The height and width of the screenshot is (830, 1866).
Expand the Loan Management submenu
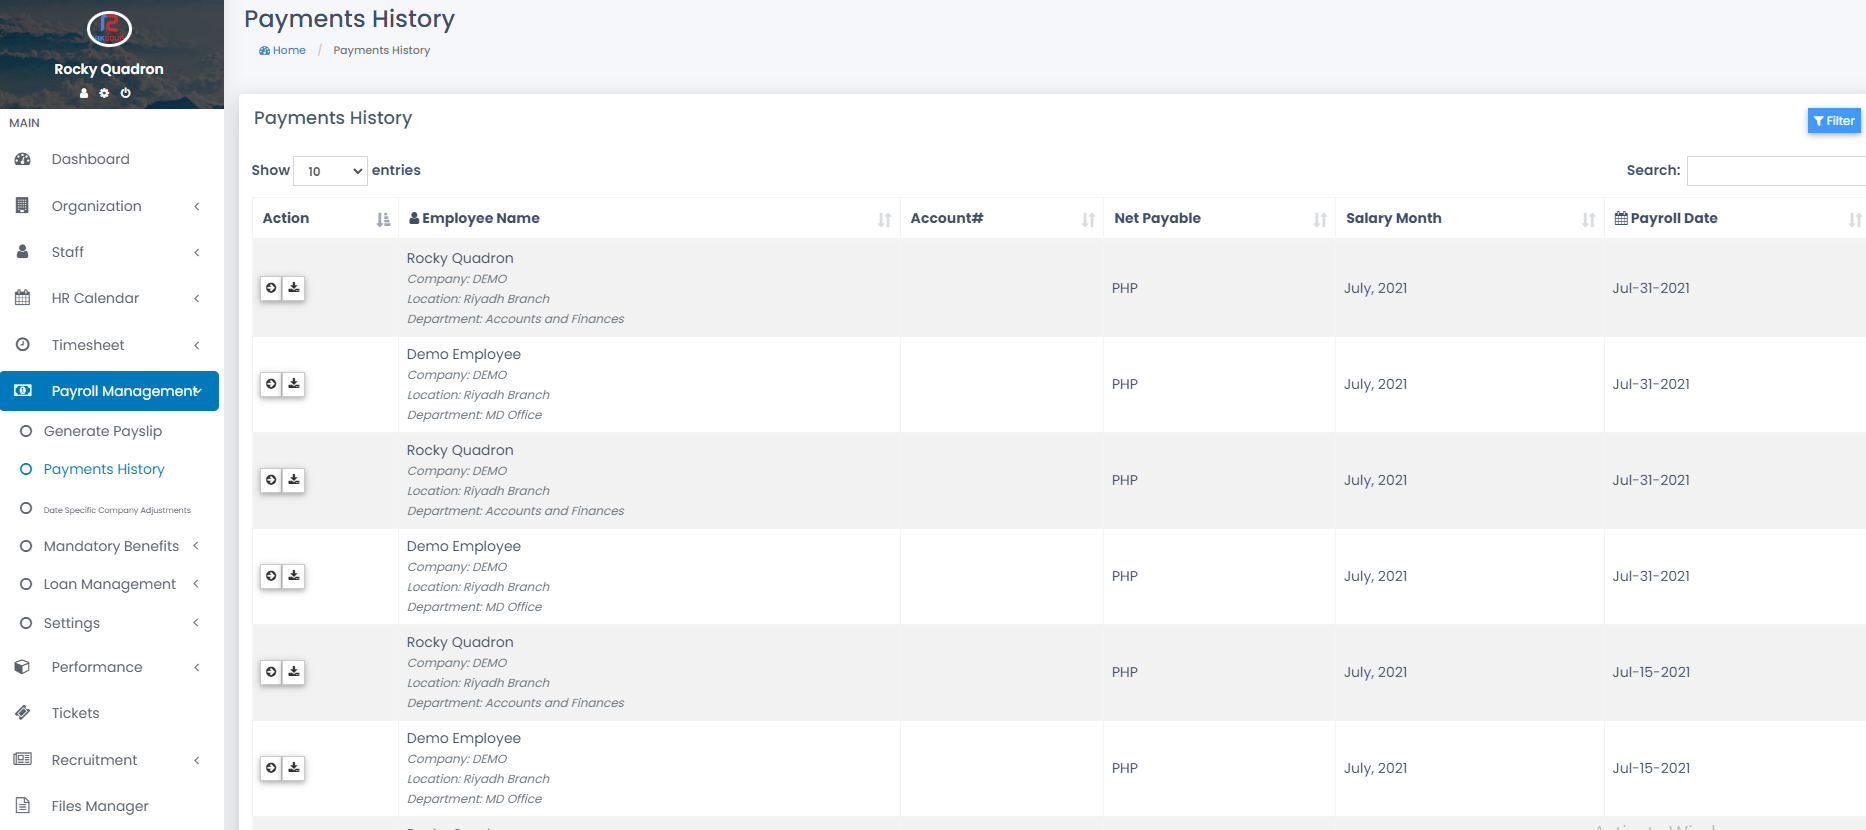[109, 584]
